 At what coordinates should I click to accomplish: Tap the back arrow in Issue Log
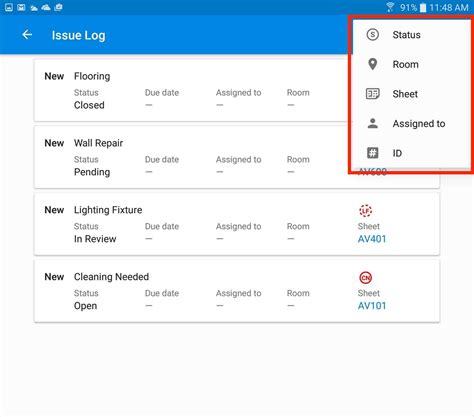click(x=27, y=35)
